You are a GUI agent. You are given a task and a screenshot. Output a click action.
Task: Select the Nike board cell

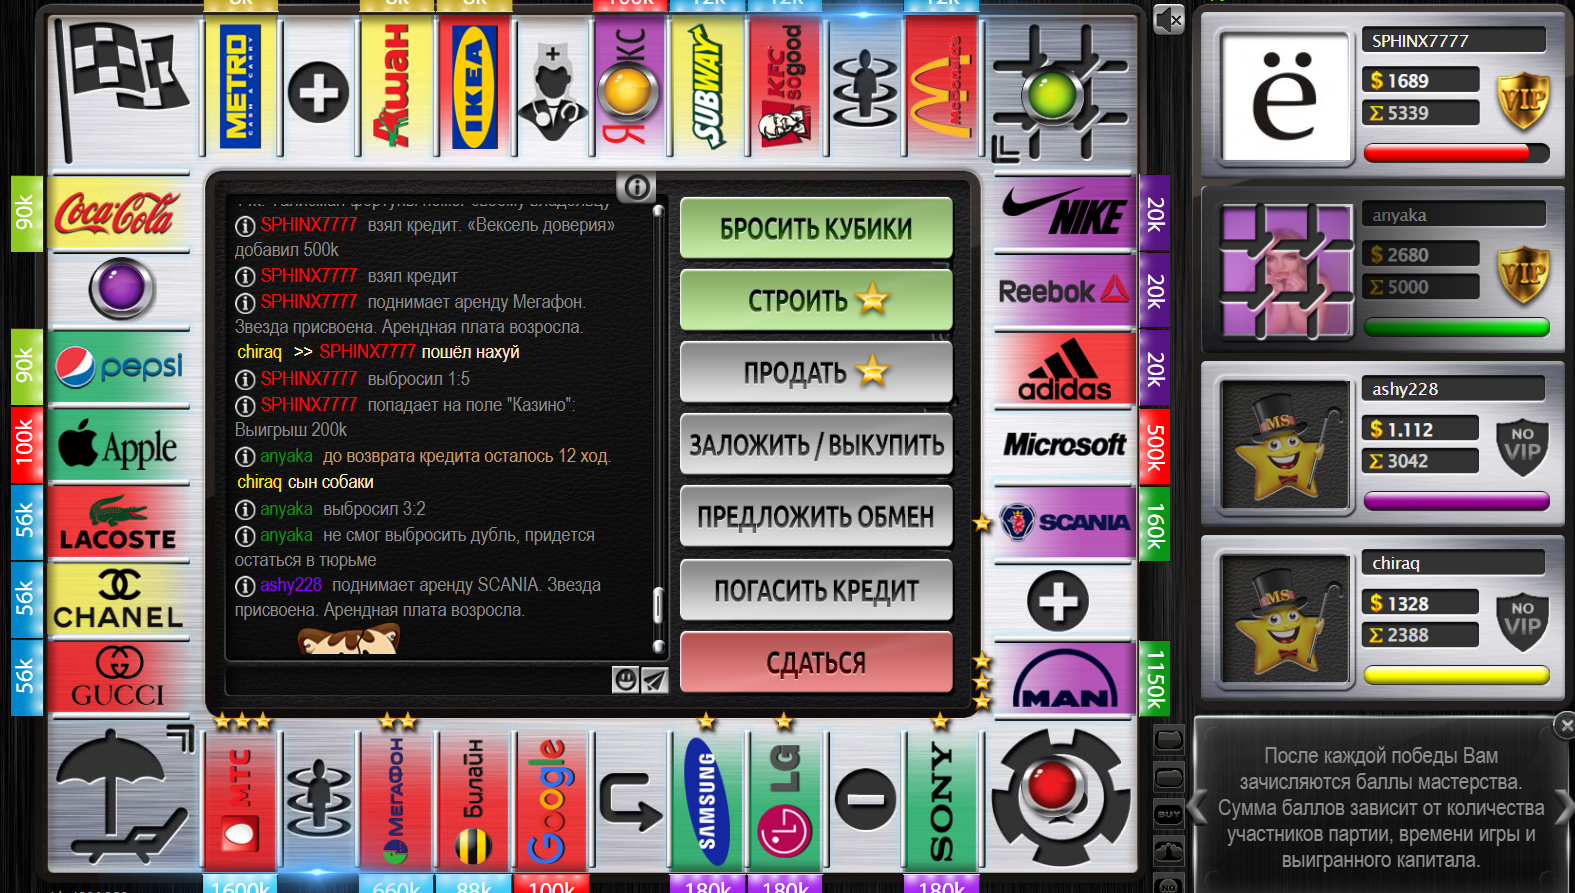point(1064,213)
